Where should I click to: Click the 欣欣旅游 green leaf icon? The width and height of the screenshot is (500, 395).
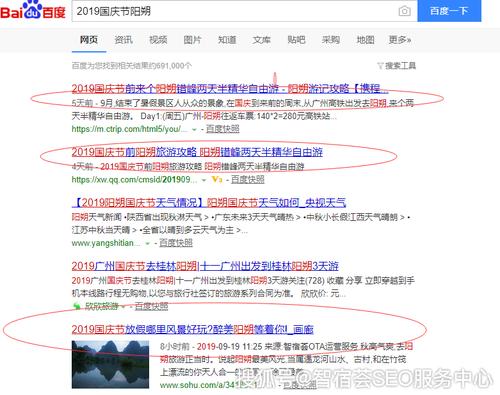[x=76, y=306]
